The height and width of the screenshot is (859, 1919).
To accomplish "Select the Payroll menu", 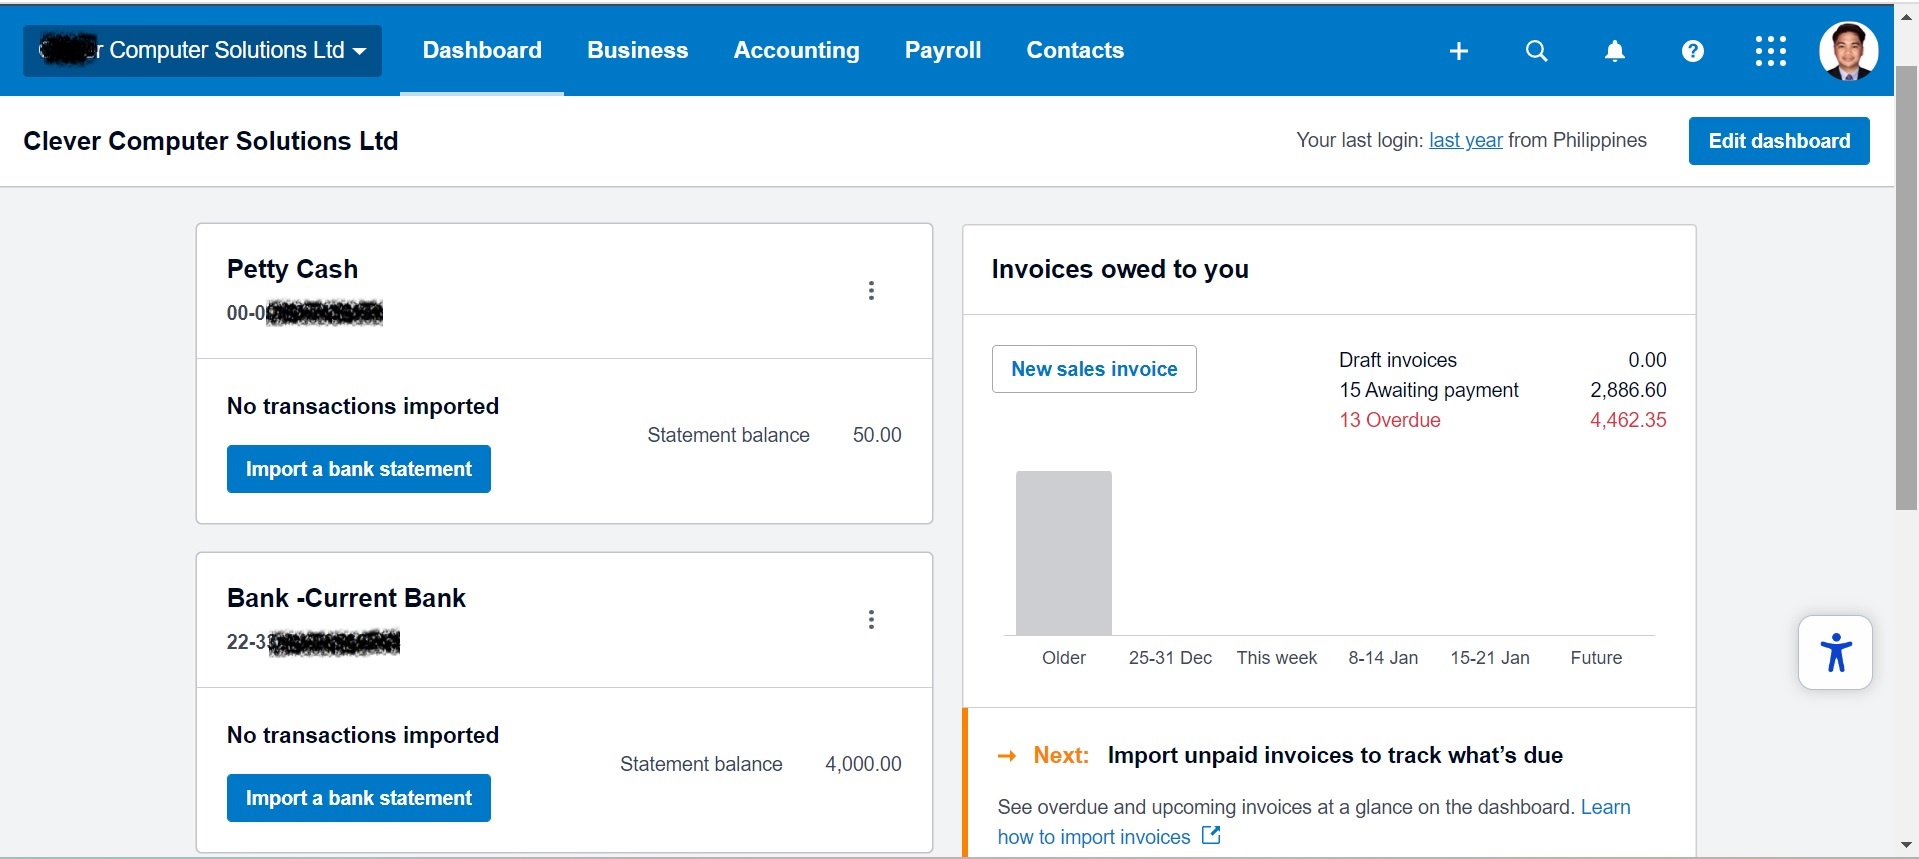I will (943, 51).
